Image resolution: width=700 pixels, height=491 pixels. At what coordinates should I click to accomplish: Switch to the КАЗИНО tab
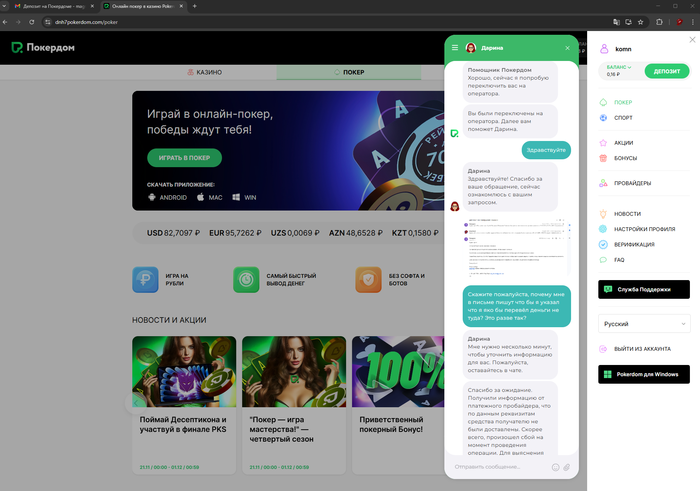(204, 72)
